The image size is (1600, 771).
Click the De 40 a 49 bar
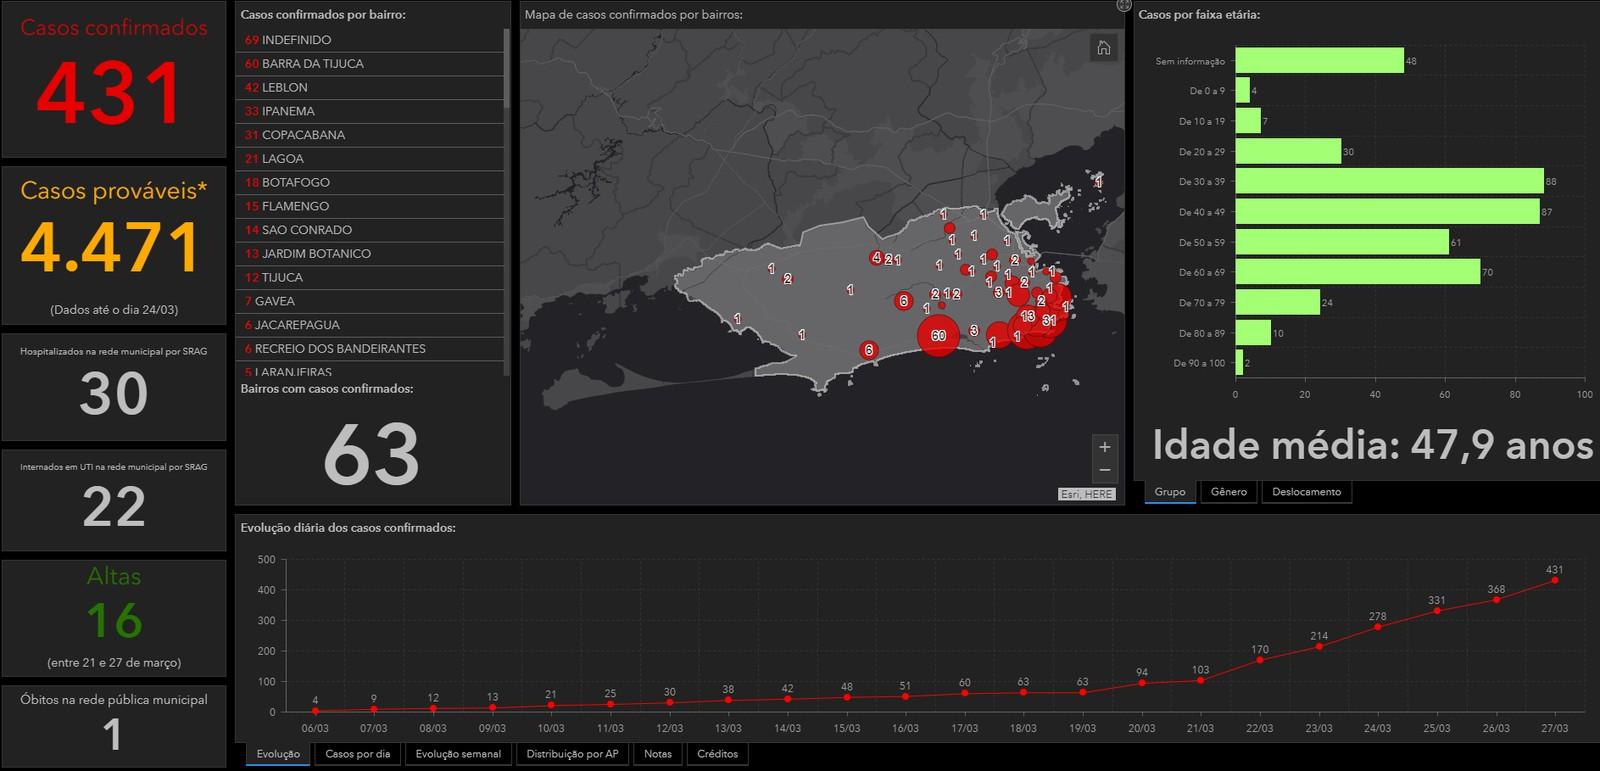tap(1388, 211)
